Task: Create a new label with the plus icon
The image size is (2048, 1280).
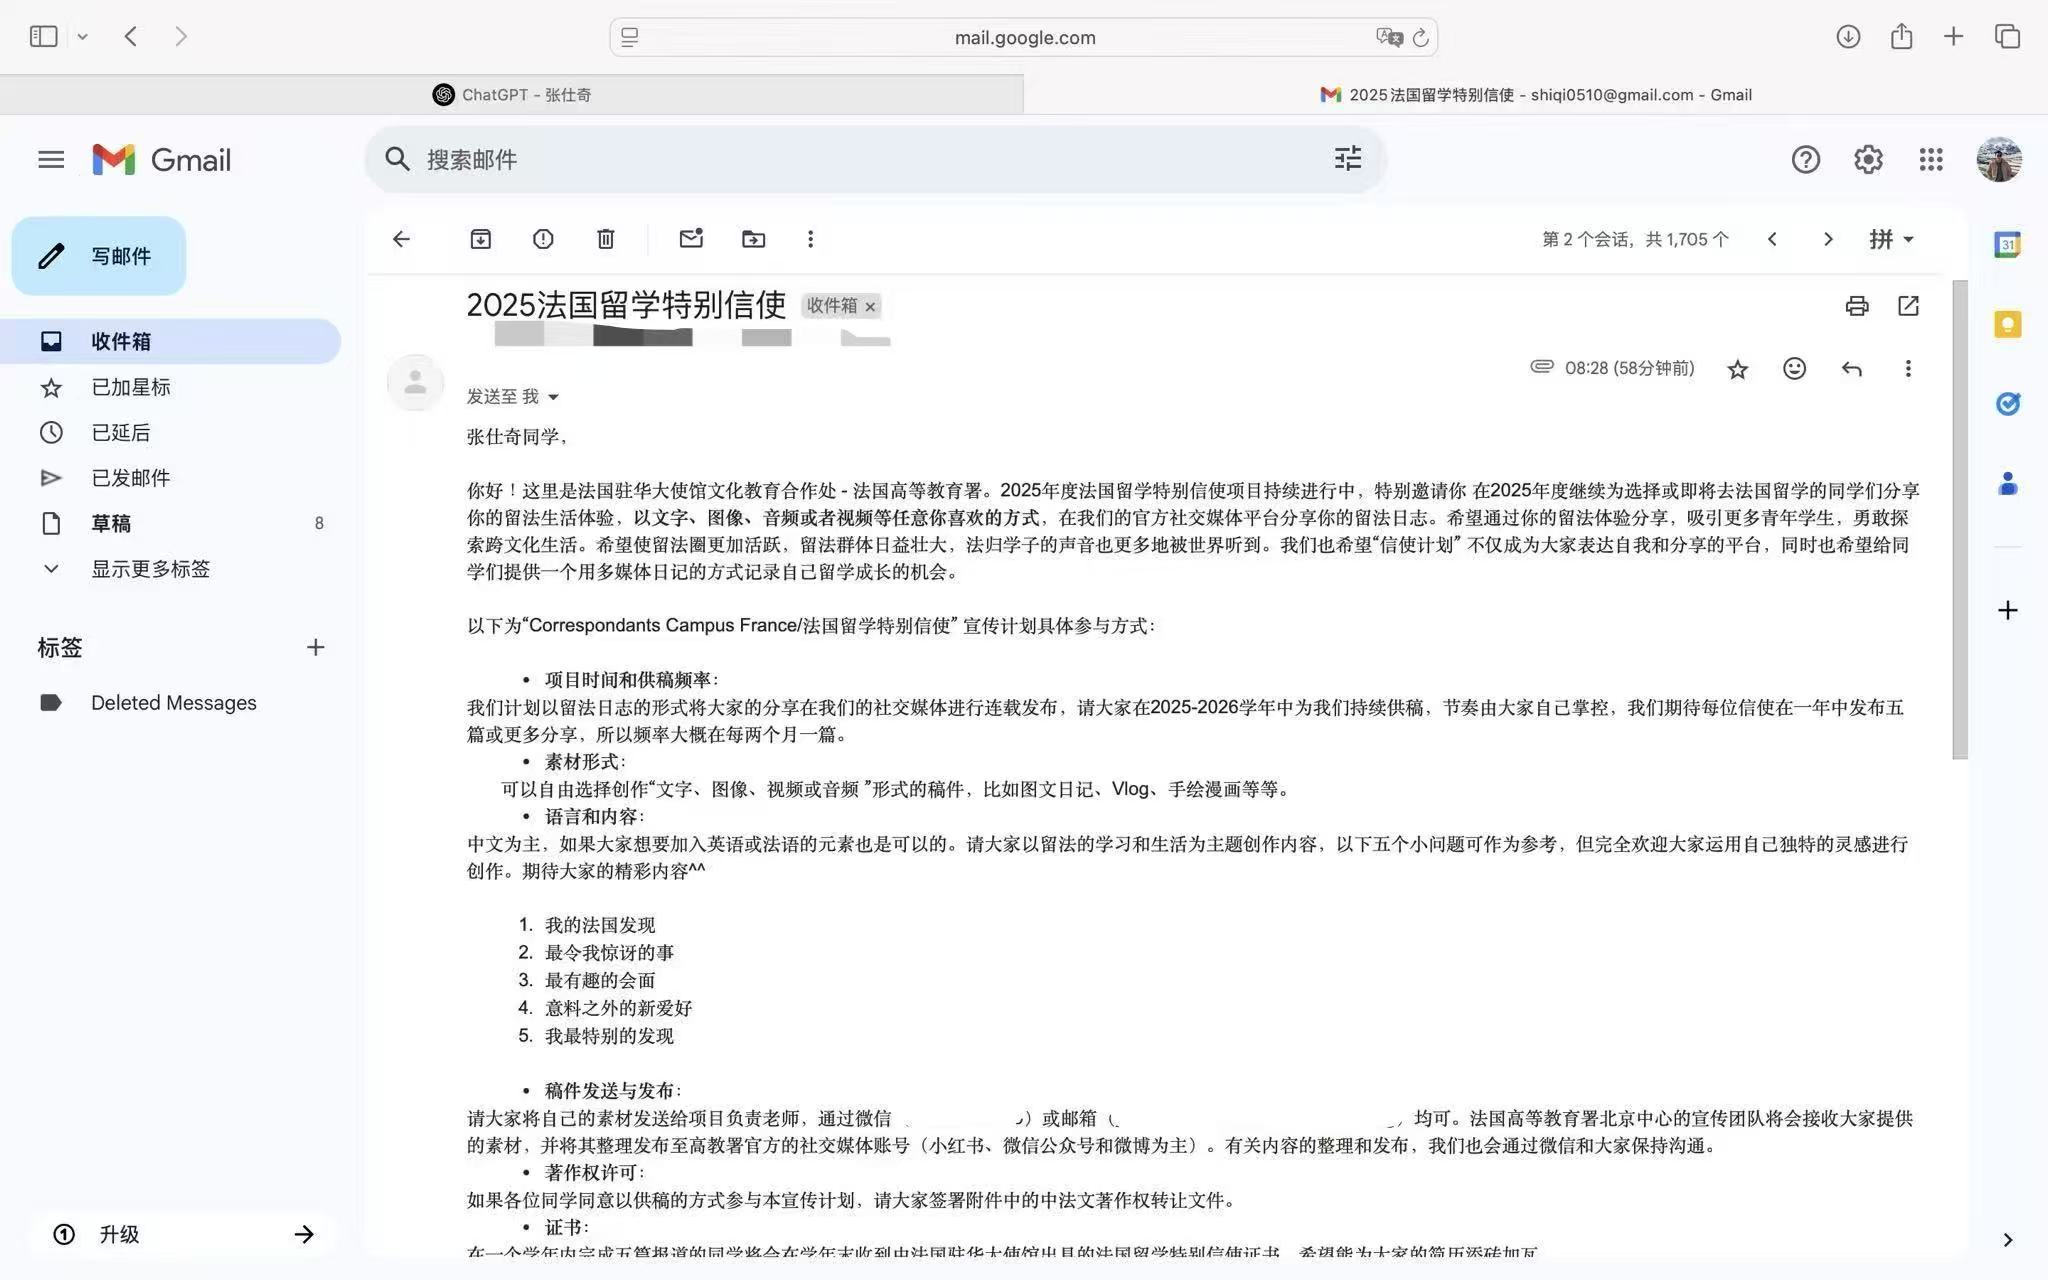Action: (x=315, y=648)
